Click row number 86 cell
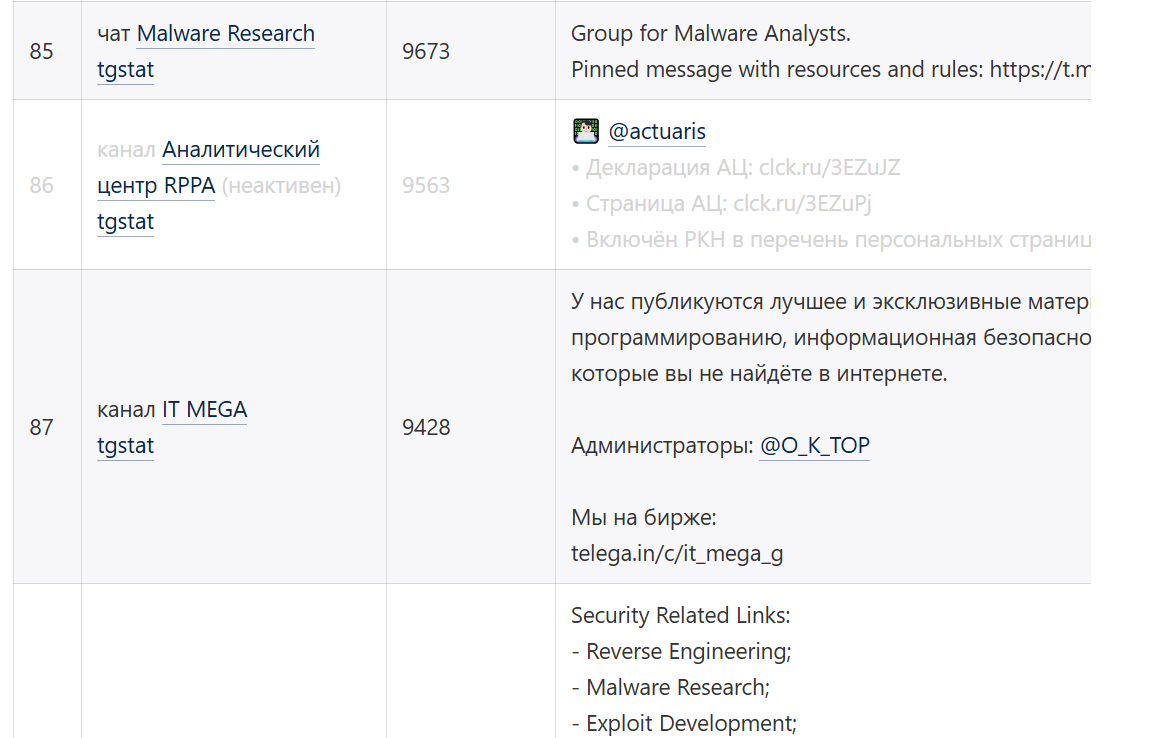The height and width of the screenshot is (738, 1154). (42, 186)
